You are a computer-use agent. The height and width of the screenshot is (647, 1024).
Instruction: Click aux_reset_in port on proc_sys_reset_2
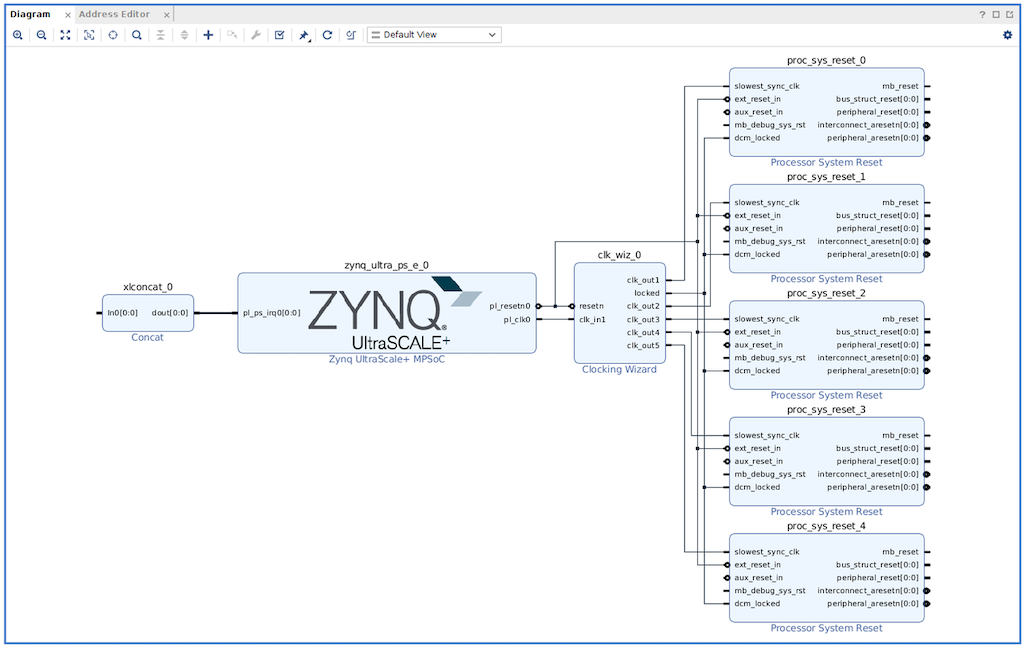click(x=758, y=345)
